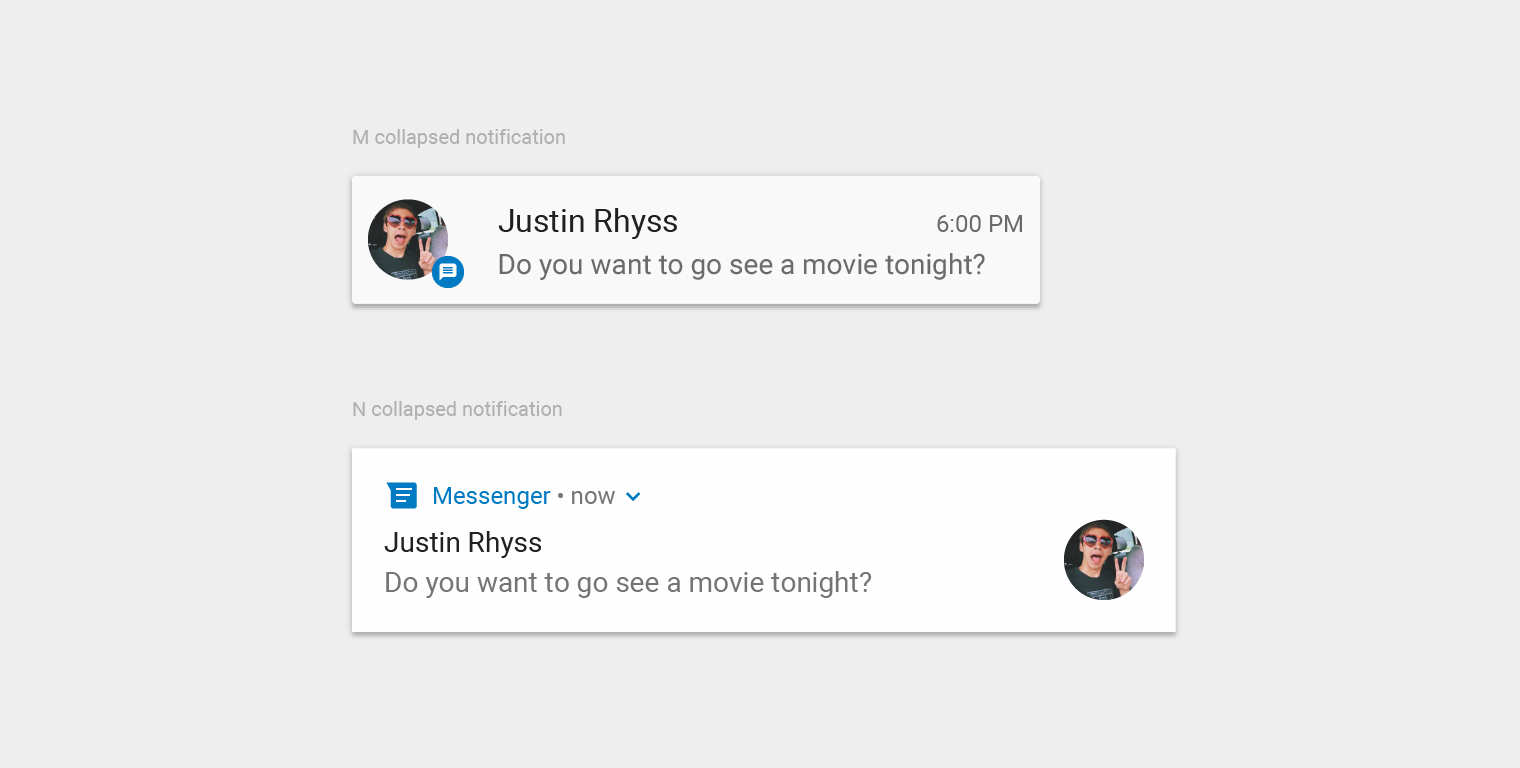
Task: Click the blue message badge on the avatar
Action: 448,272
